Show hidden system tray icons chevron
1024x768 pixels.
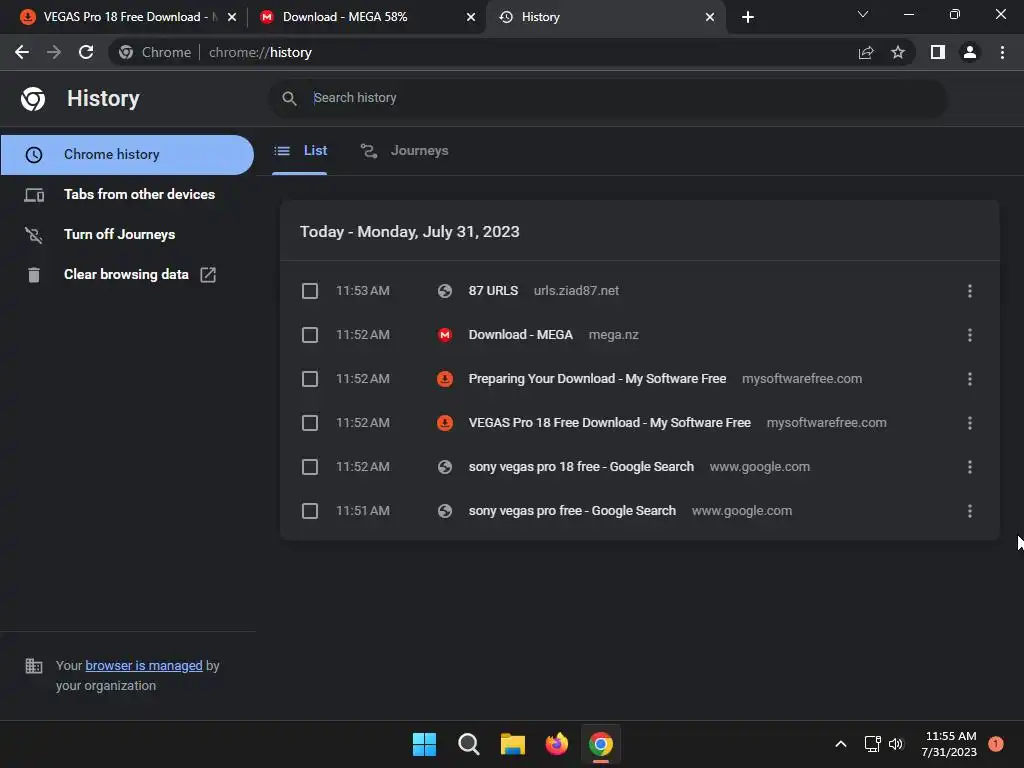(x=841, y=744)
